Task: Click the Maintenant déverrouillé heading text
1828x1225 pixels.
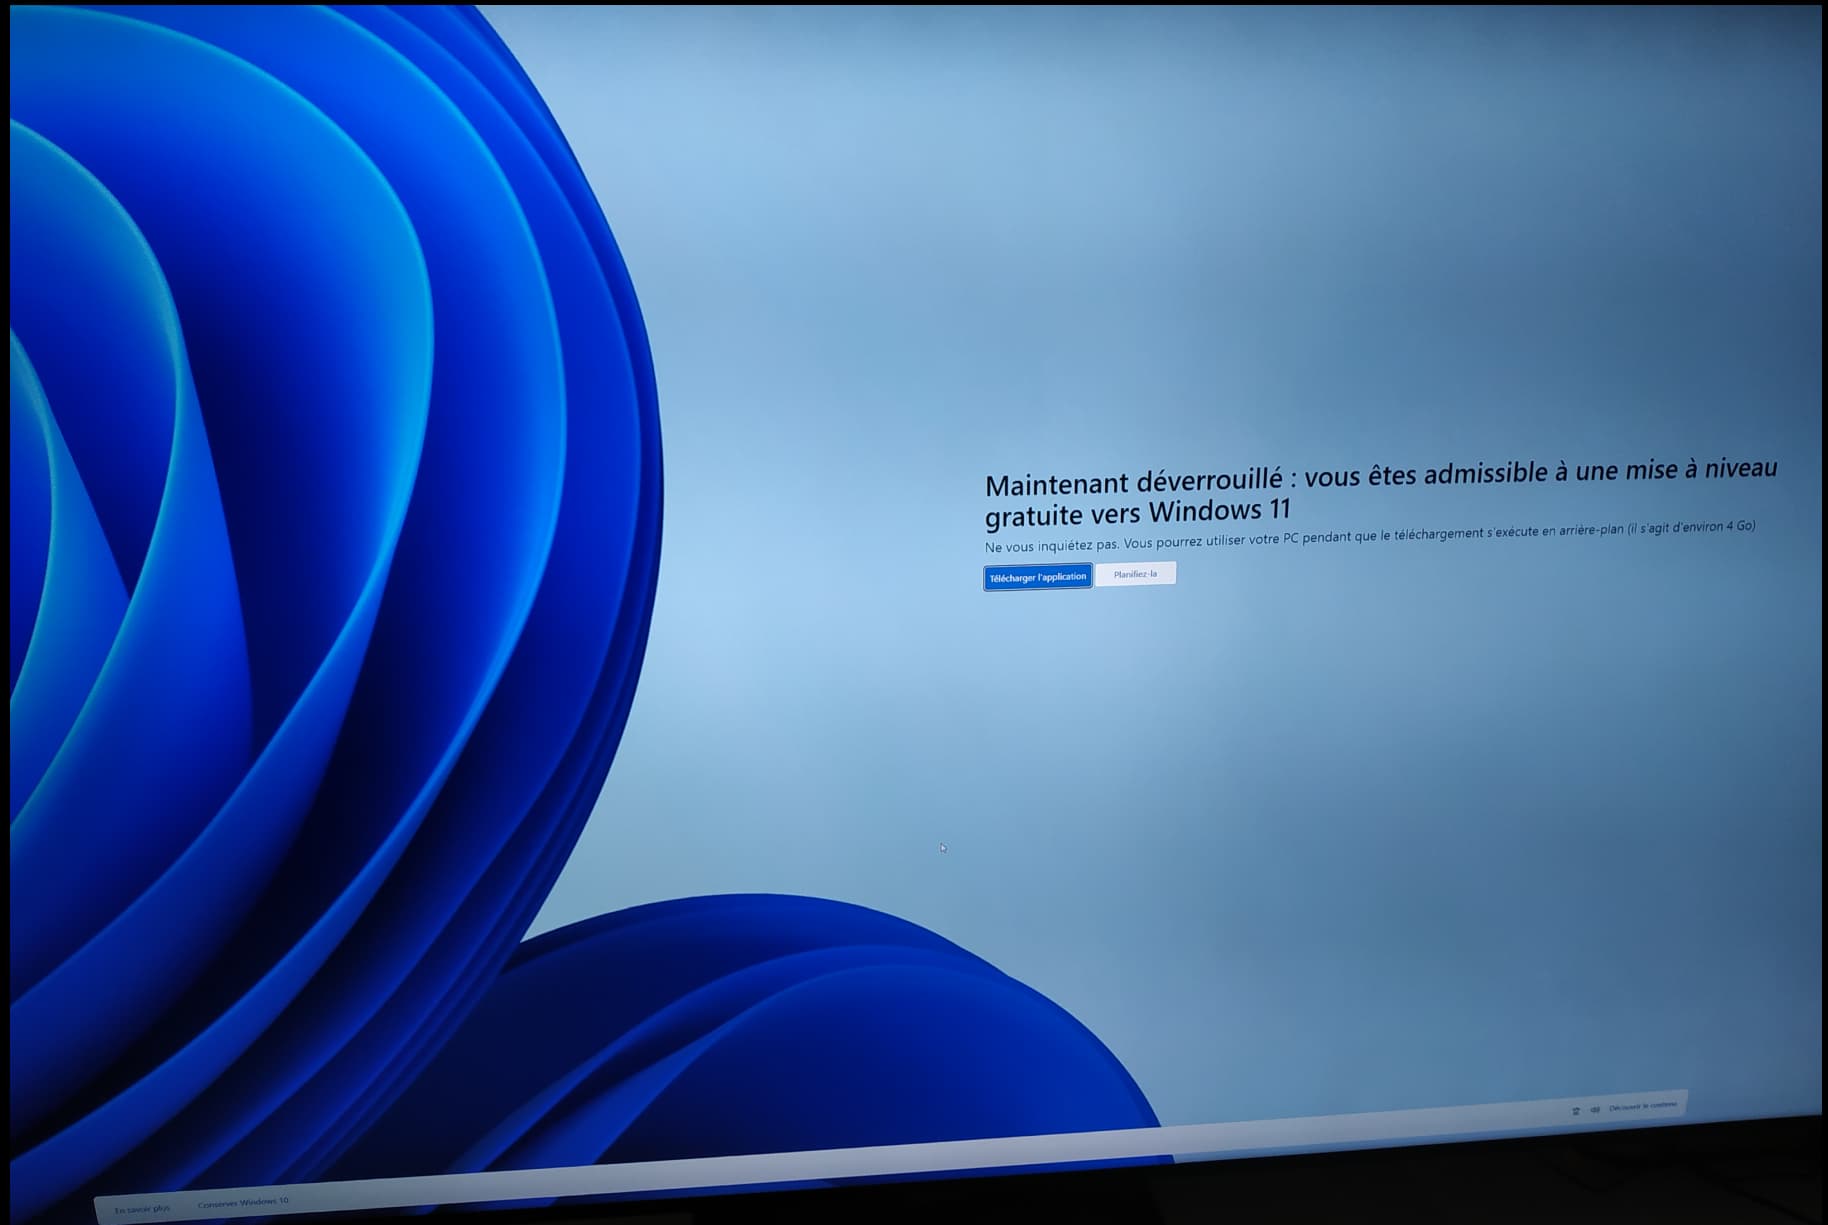Action: click(x=1133, y=482)
